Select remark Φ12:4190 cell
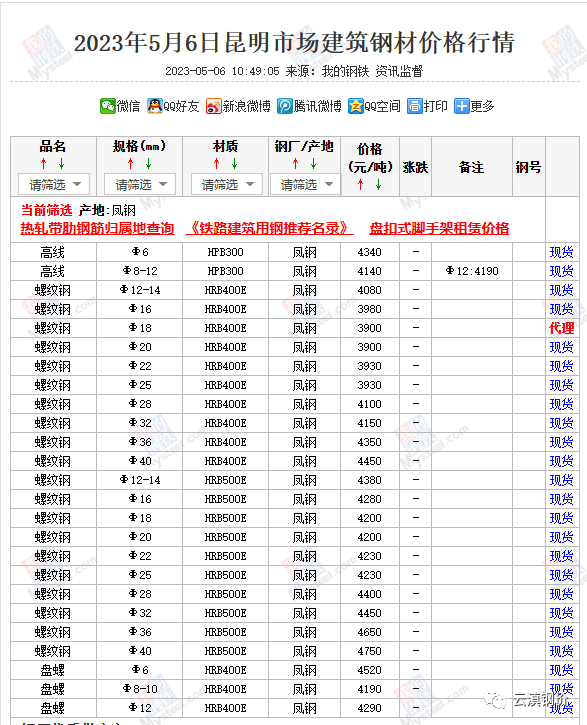This screenshot has height=725, width=587. [x=472, y=271]
